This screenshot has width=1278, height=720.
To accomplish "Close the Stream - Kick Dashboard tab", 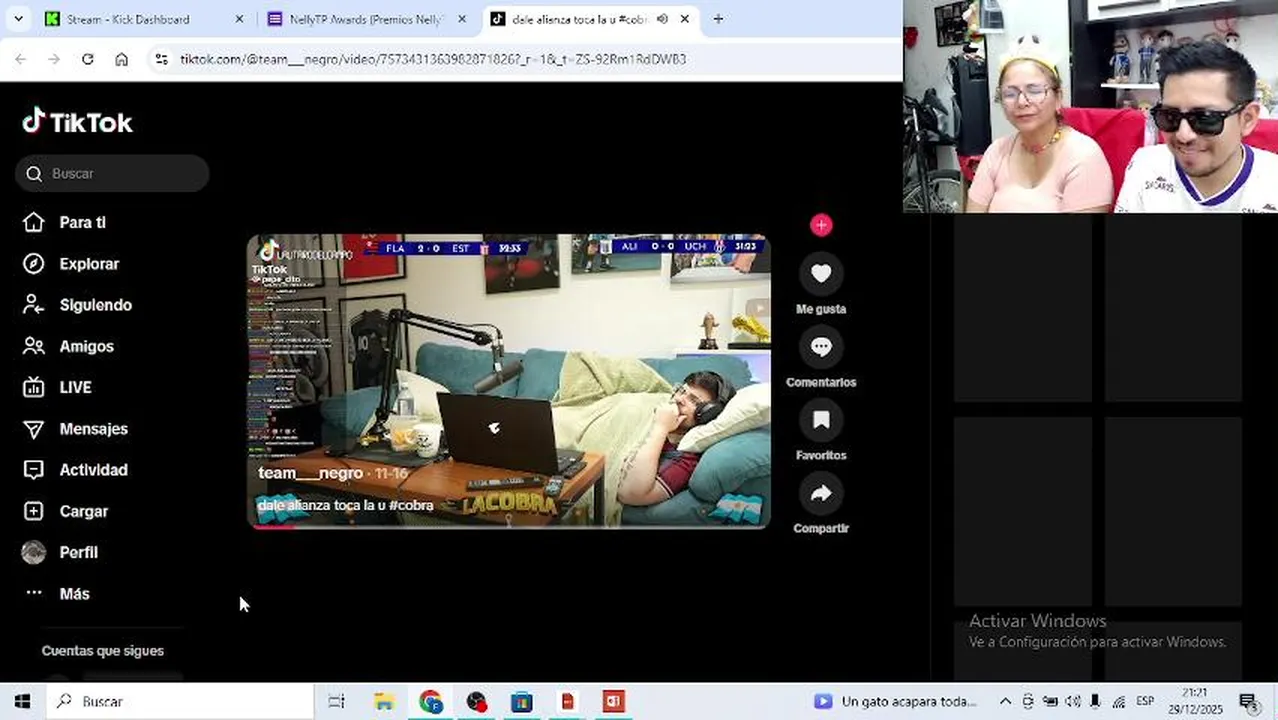I will [x=239, y=19].
